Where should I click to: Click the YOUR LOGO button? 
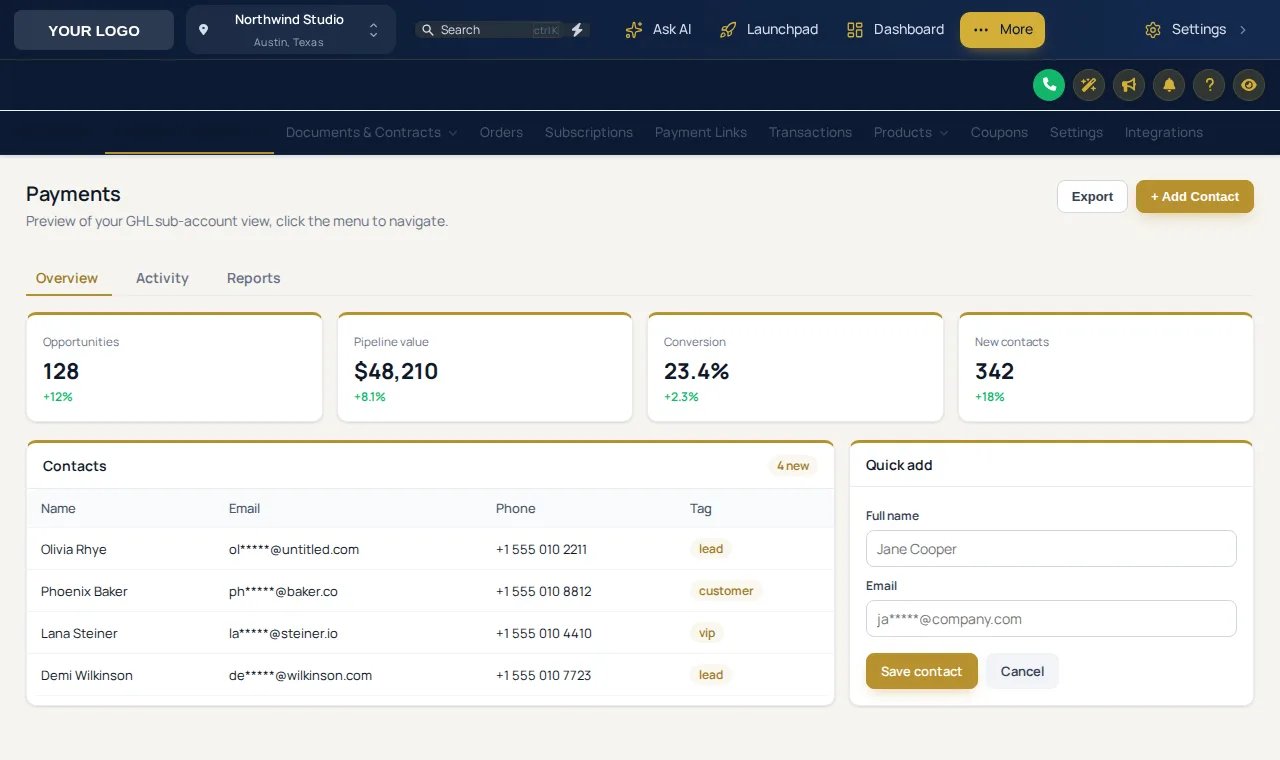[94, 30]
